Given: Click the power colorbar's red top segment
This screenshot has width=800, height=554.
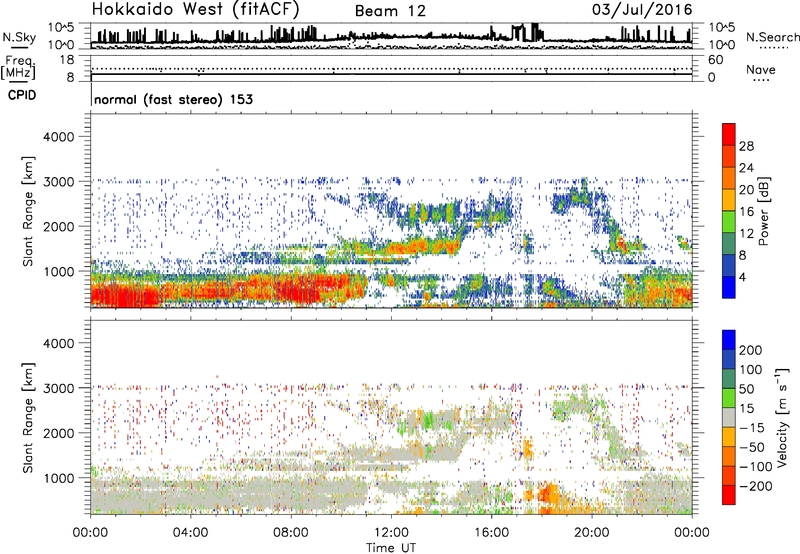Looking at the screenshot, I should 729,135.
